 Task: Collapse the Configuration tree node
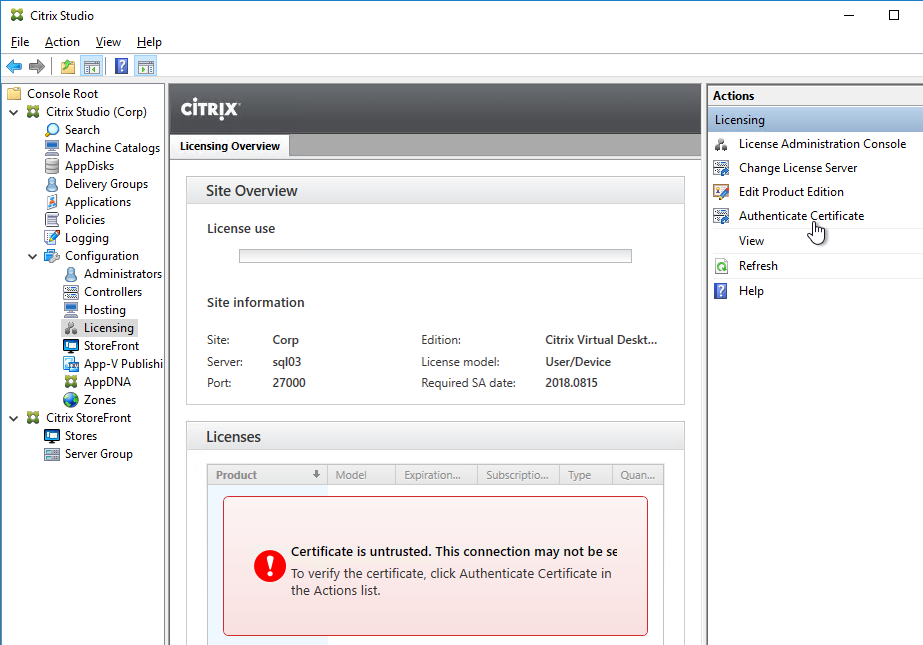[x=33, y=256]
